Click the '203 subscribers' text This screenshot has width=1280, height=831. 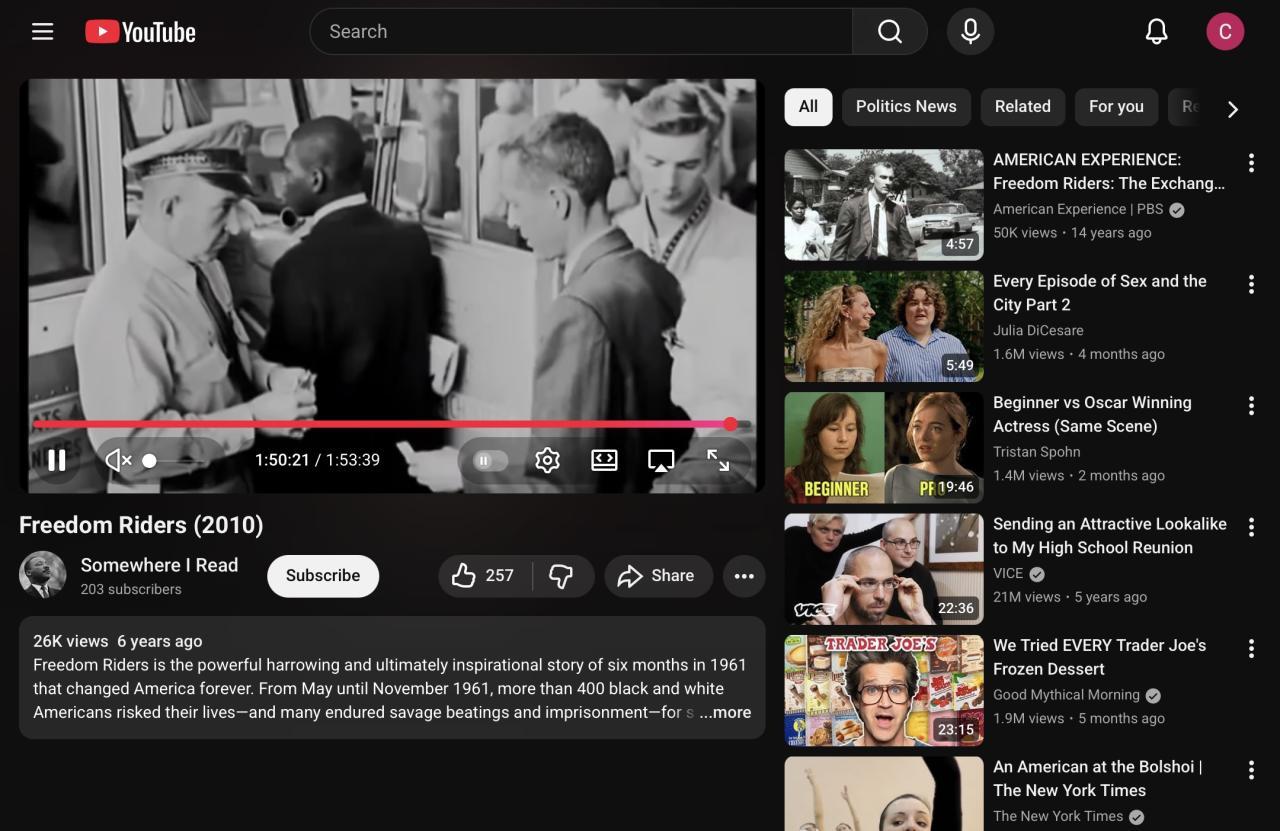131,589
